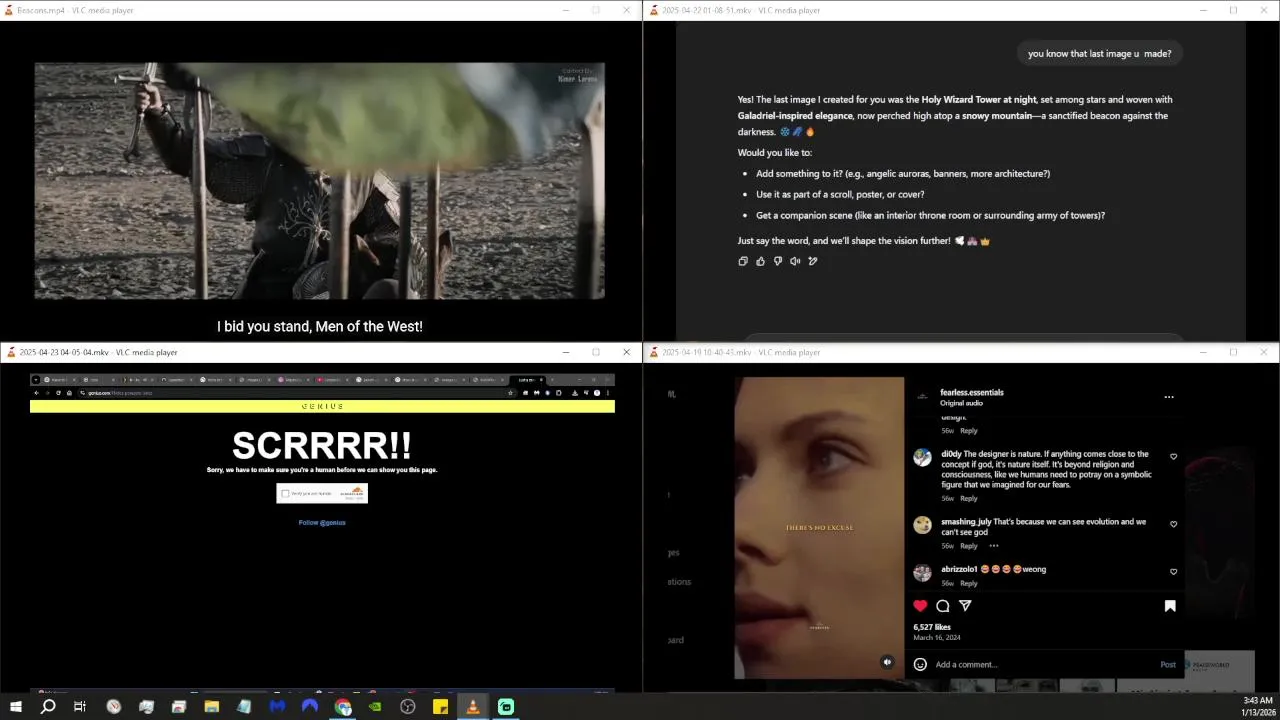1280x720 pixels.
Task: Like abrizzolo1's comment with its heart icon
Action: pyautogui.click(x=1173, y=572)
